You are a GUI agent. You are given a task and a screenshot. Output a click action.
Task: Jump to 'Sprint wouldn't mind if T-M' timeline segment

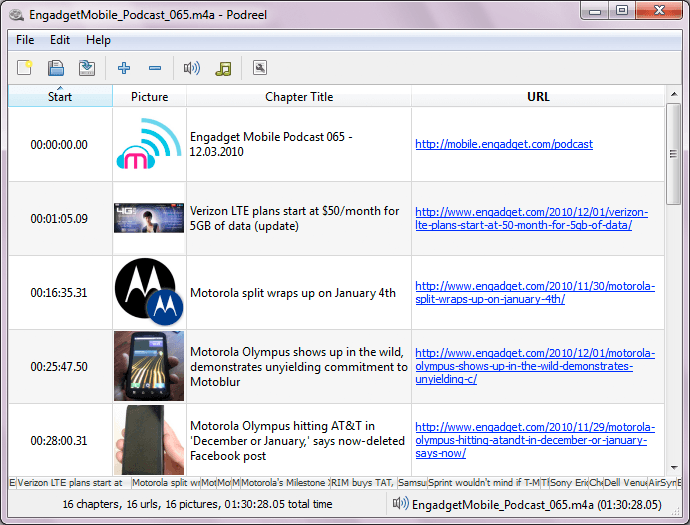pyautogui.click(x=484, y=483)
